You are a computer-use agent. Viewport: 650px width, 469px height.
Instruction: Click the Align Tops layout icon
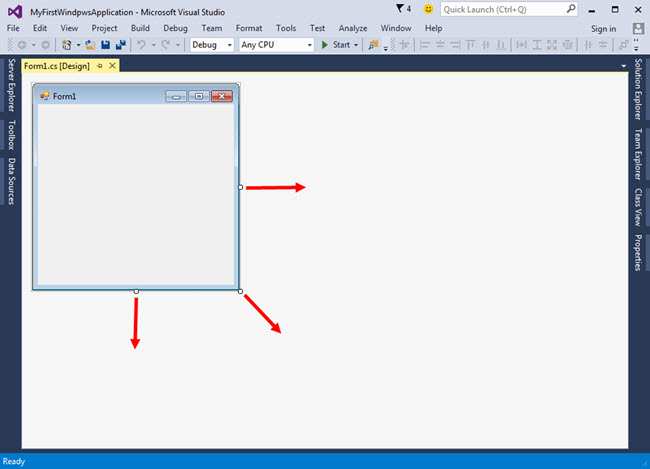[471, 45]
